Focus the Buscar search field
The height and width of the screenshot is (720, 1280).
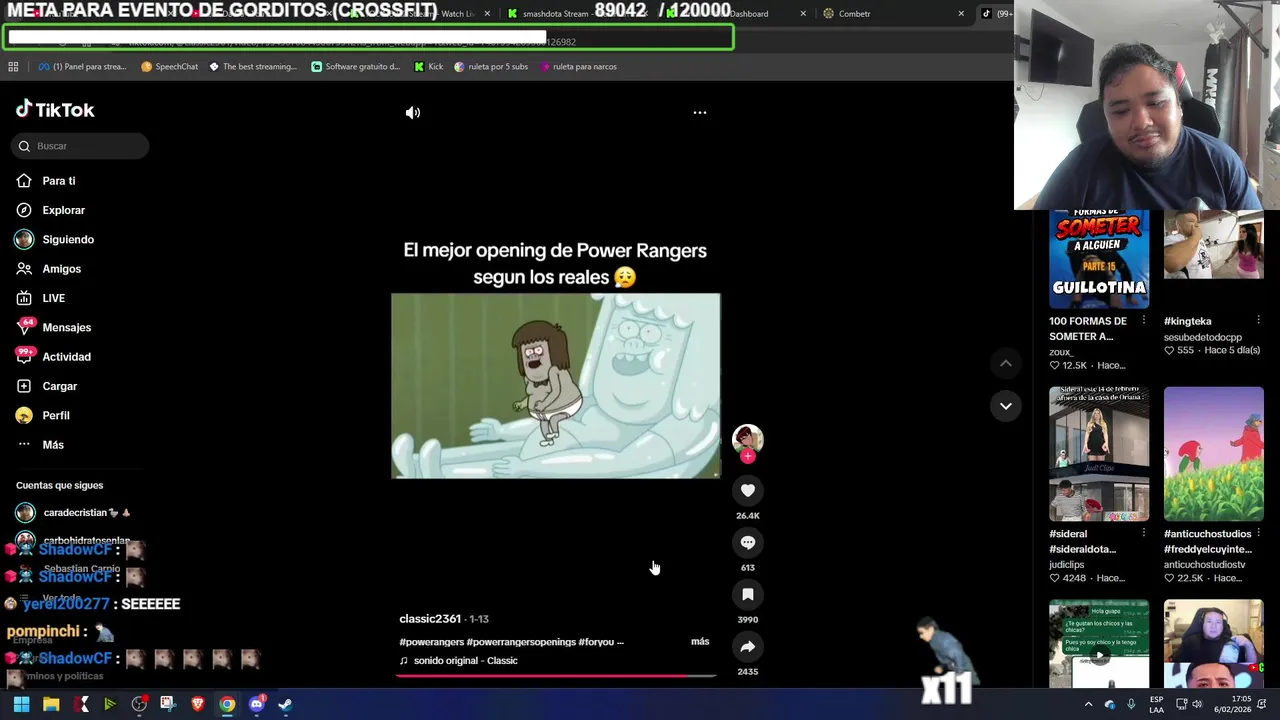click(x=80, y=146)
